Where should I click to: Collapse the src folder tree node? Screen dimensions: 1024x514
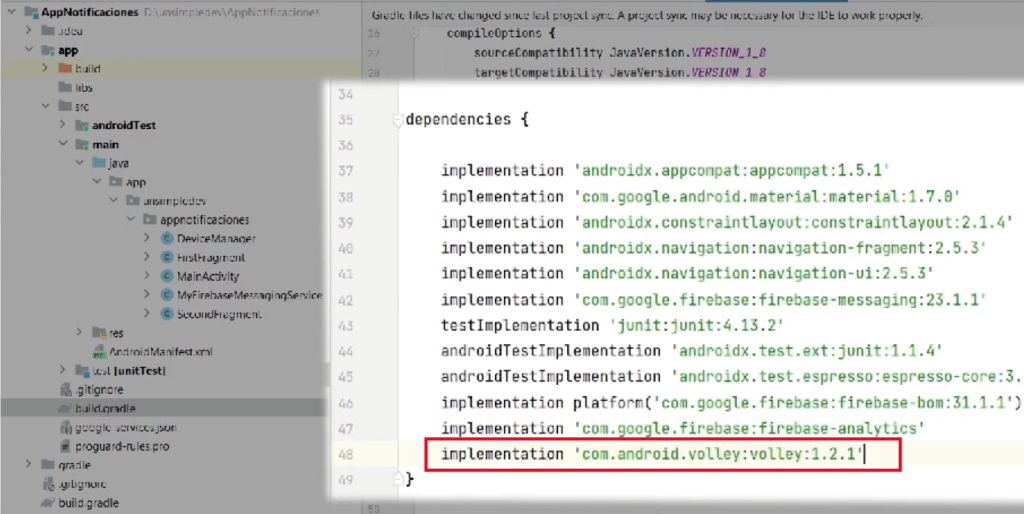pos(45,107)
